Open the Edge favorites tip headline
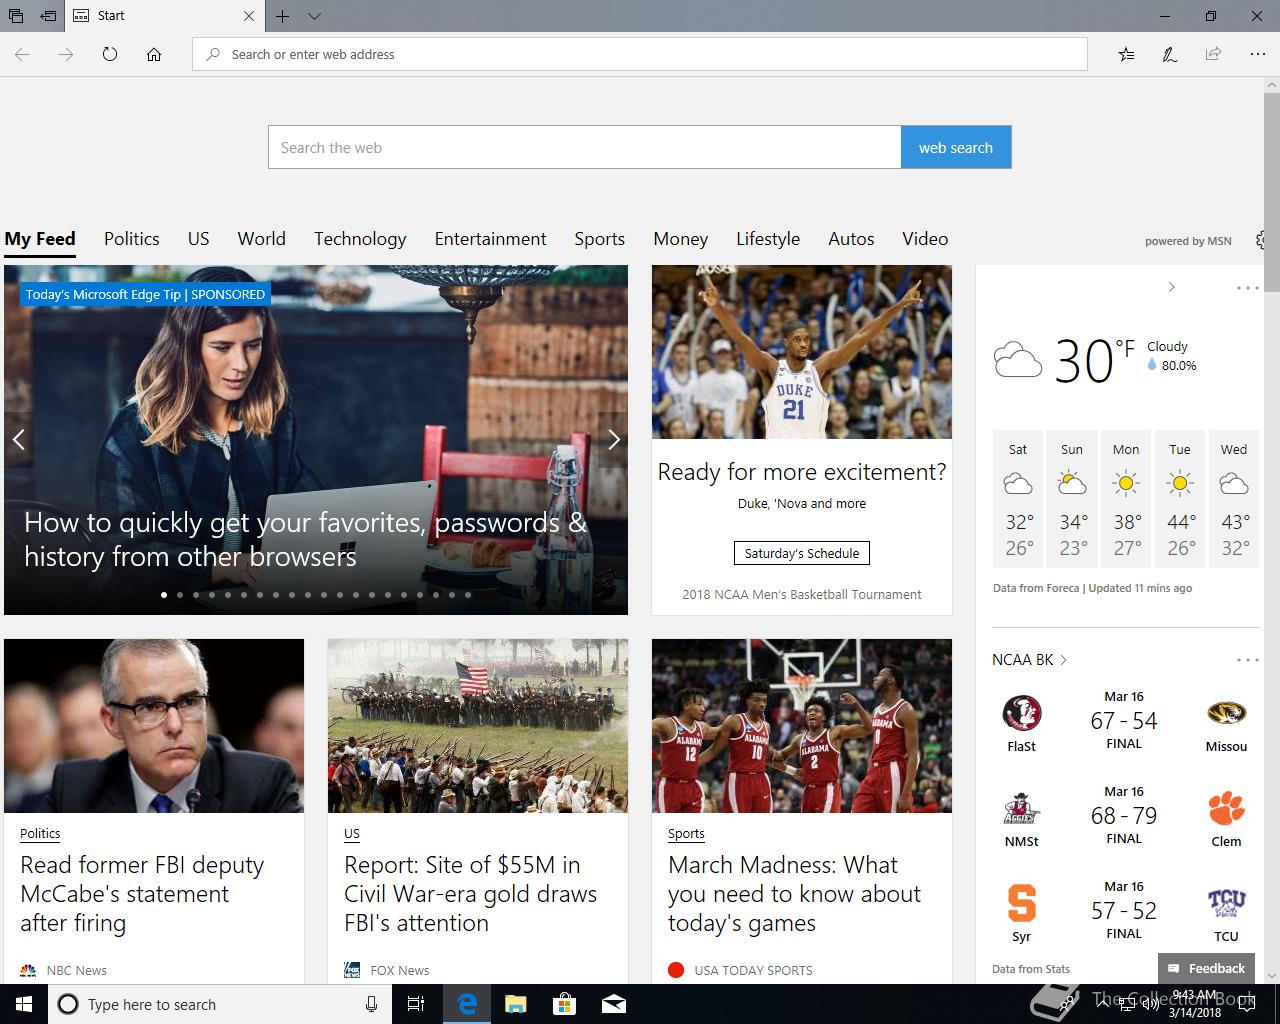Image resolution: width=1280 pixels, height=1024 pixels. pyautogui.click(x=305, y=539)
